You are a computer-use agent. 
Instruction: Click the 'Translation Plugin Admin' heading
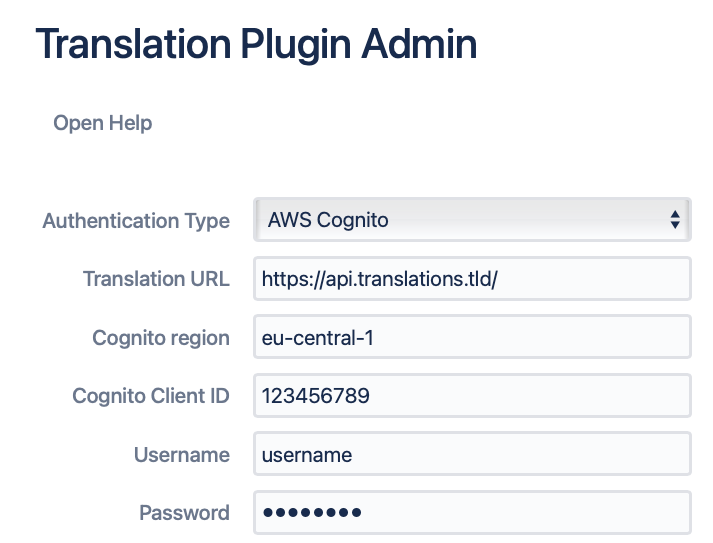[x=256, y=45]
